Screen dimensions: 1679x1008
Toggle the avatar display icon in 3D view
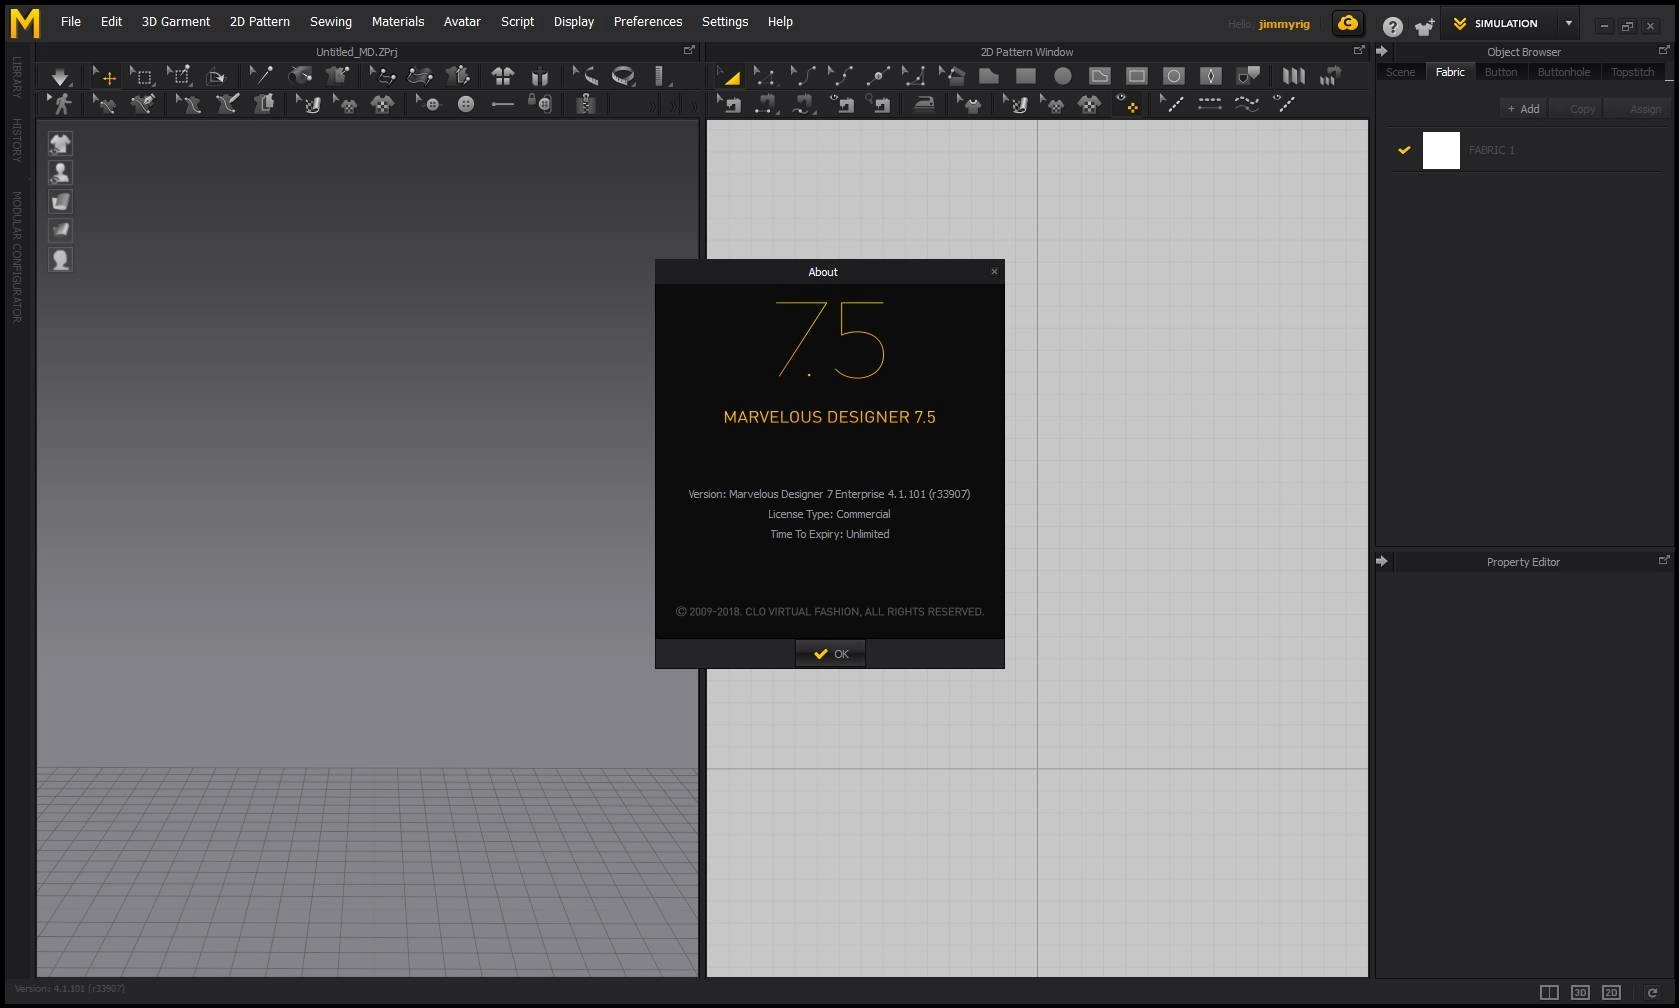61,173
